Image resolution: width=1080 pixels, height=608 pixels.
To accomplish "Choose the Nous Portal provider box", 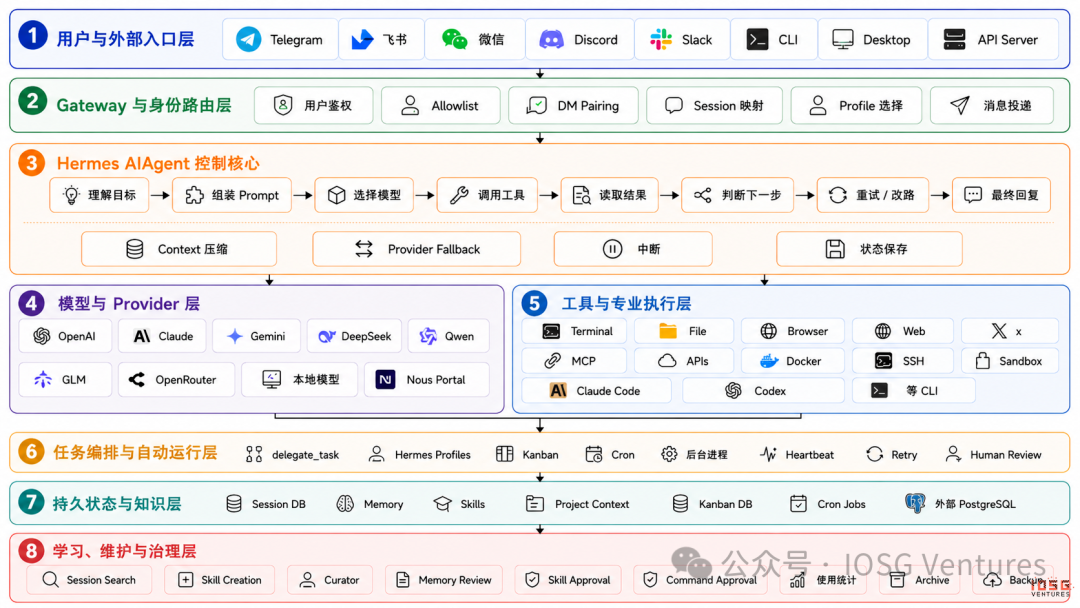I will pos(426,379).
